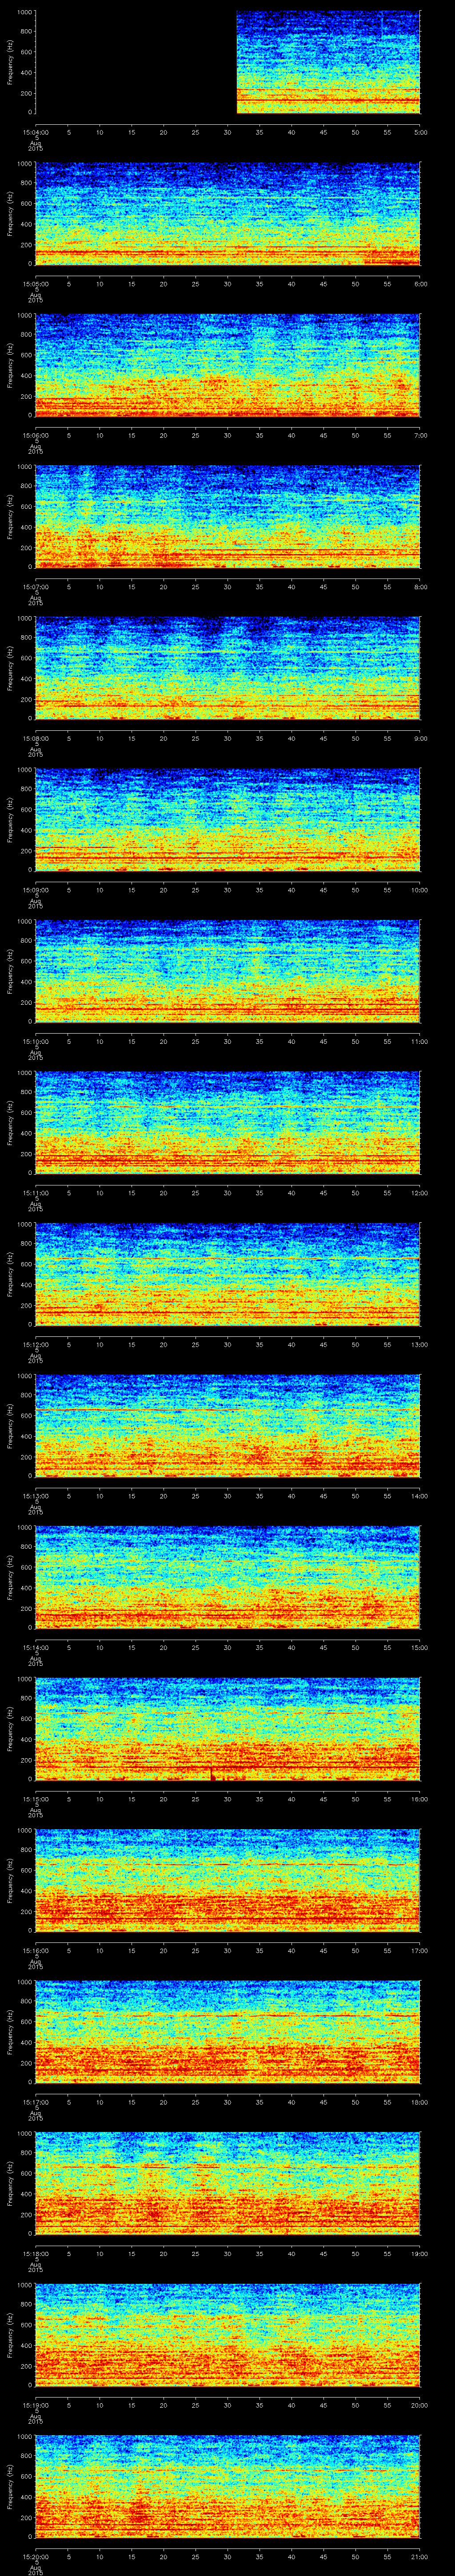Select the spectrogram panel starting at 15:07:00

click(228, 517)
